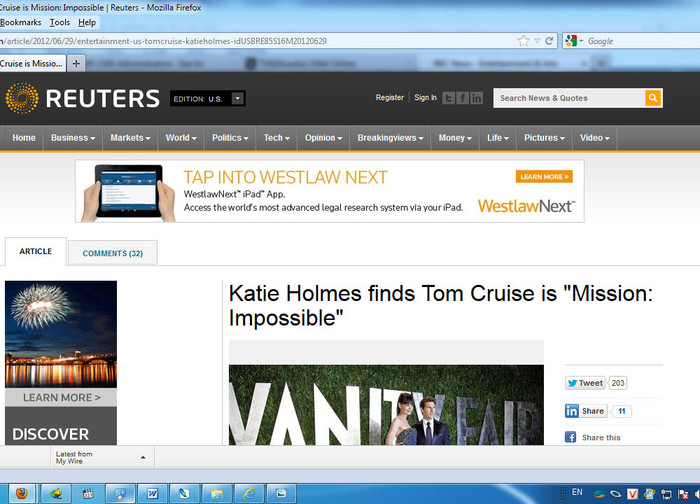The height and width of the screenshot is (504, 700).
Task: Open the Reuters LinkedIn icon in header
Action: coord(476,98)
